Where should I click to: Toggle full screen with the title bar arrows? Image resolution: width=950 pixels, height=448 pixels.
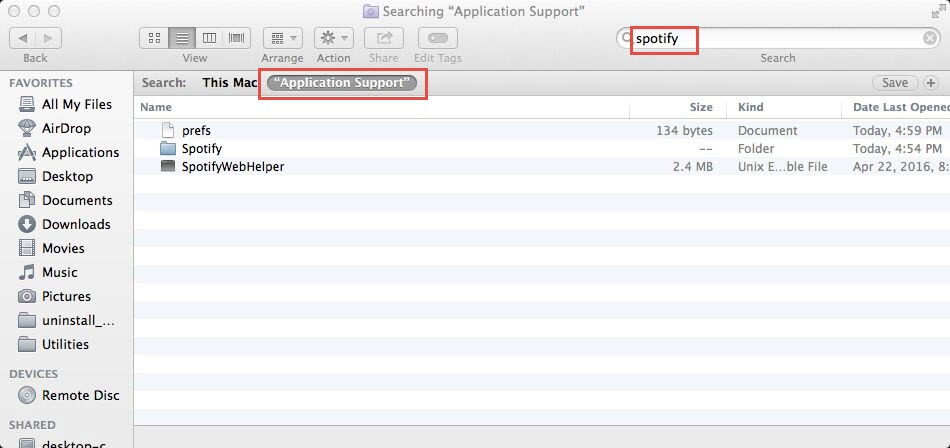(x=938, y=11)
